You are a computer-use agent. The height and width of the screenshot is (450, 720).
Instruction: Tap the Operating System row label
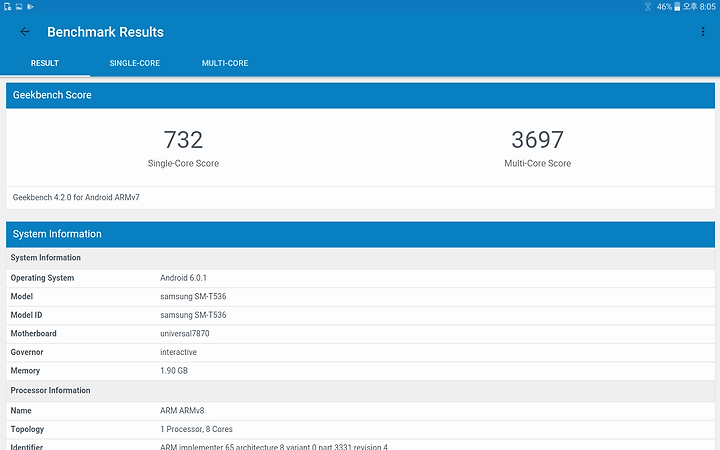[x=42, y=278]
